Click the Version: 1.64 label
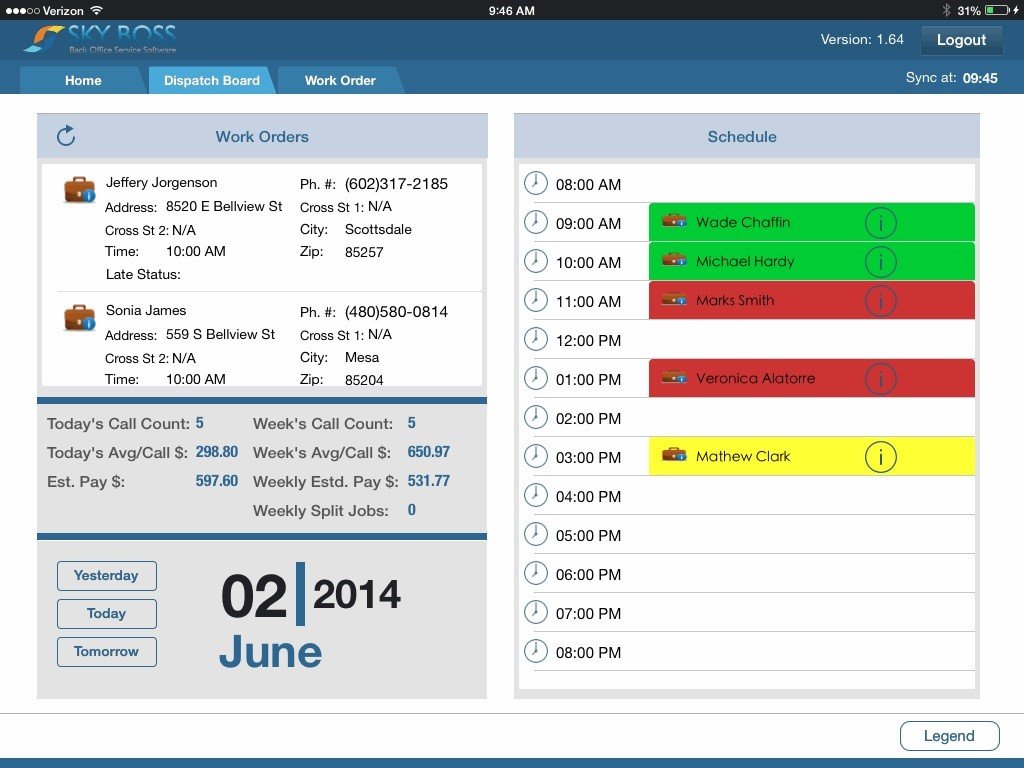The height and width of the screenshot is (768, 1024). pyautogui.click(x=862, y=39)
